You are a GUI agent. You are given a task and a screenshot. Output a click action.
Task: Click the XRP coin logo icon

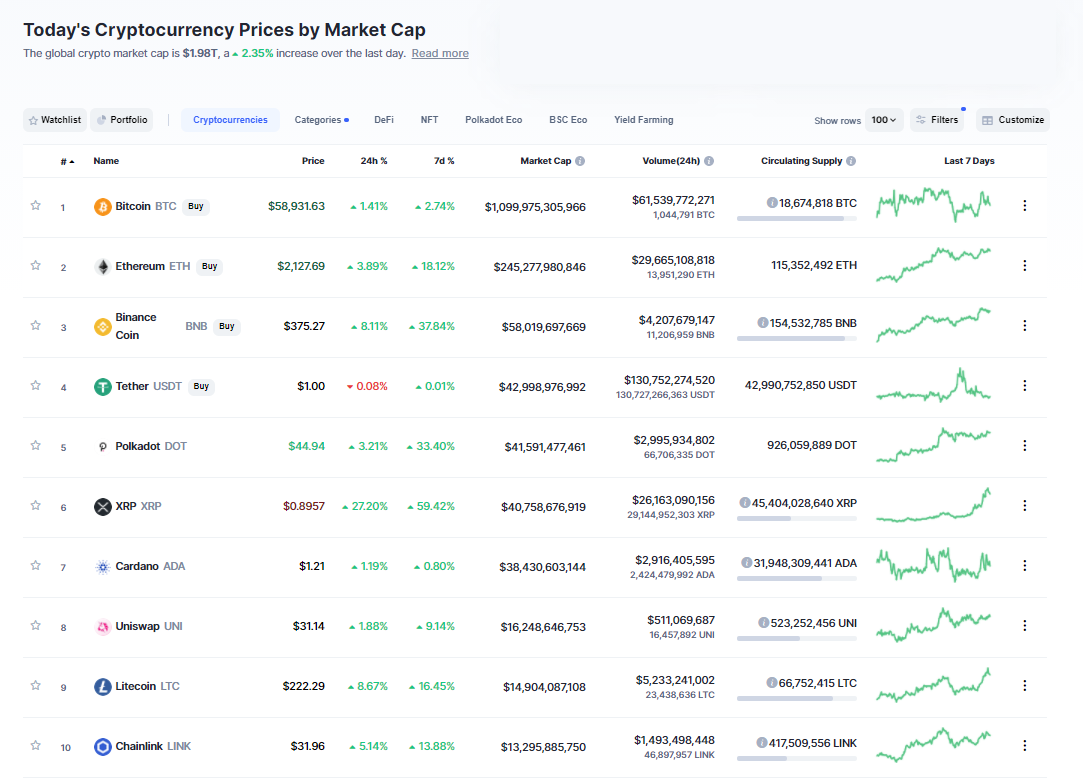pos(102,507)
